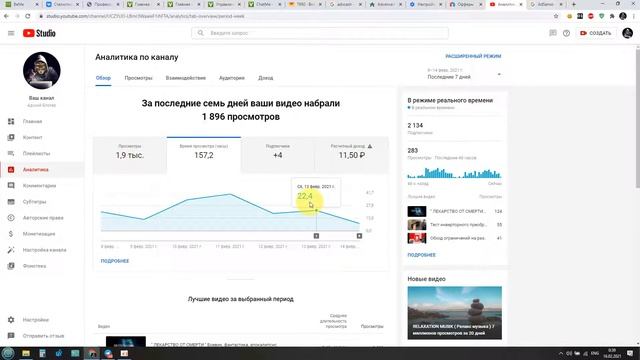Switch to the Просмотры tab

tap(138, 78)
